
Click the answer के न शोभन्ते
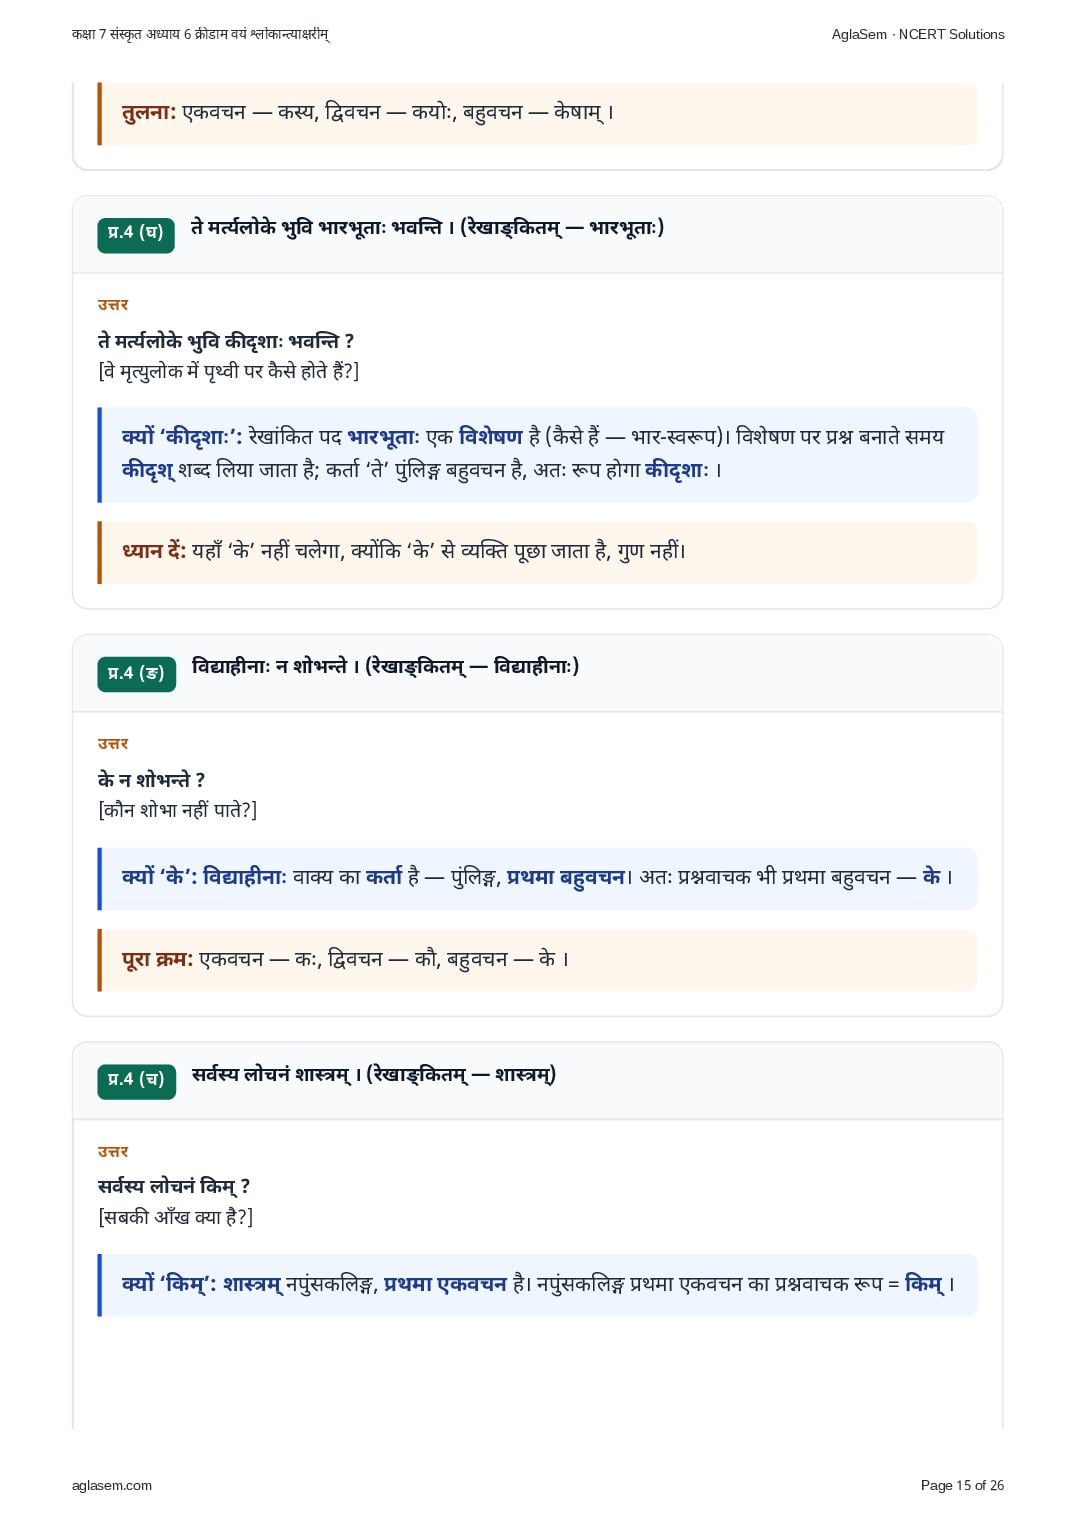151,780
